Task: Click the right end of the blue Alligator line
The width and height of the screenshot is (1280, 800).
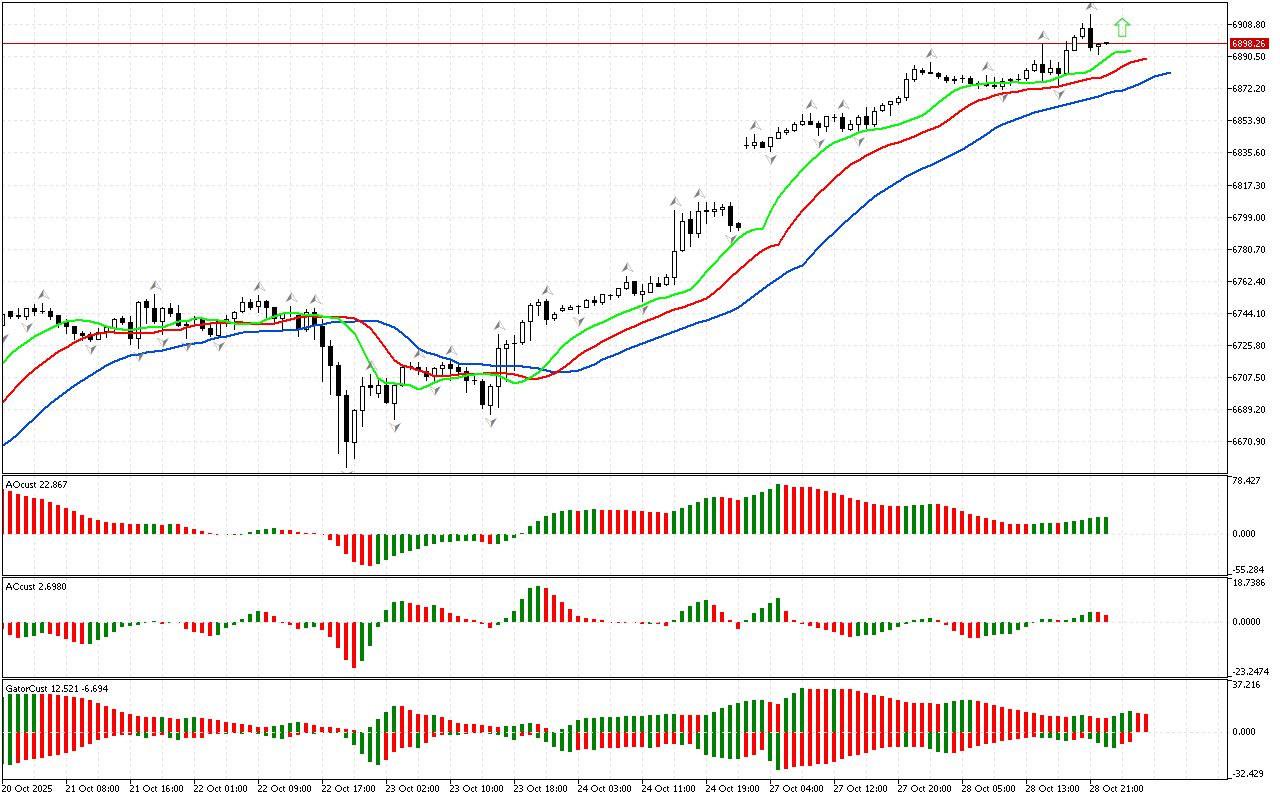Action: coord(1168,73)
